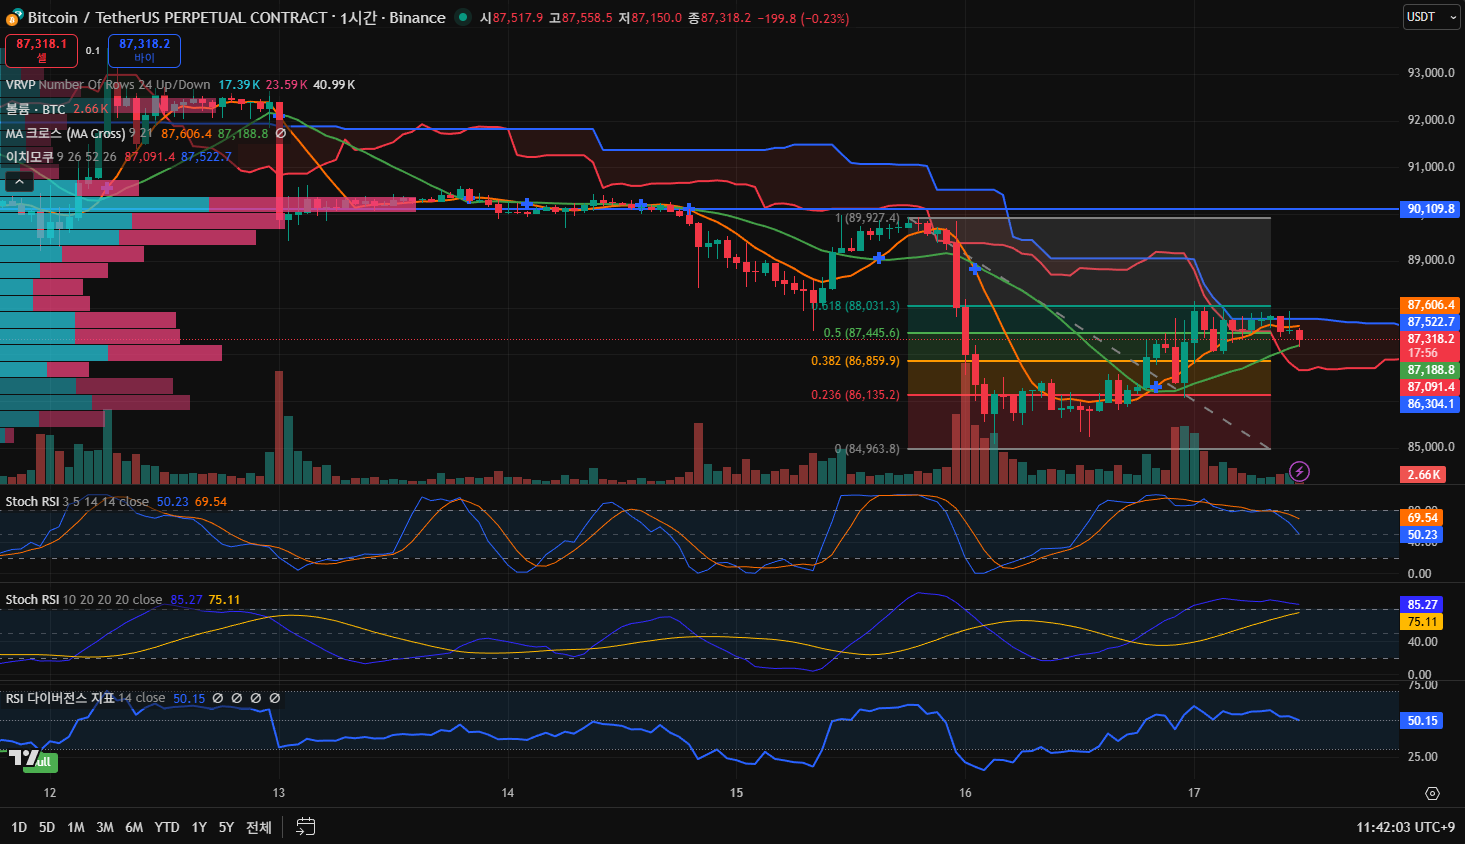This screenshot has height=844, width=1465.
Task: Open the USDT currency dropdown
Action: click(1431, 17)
